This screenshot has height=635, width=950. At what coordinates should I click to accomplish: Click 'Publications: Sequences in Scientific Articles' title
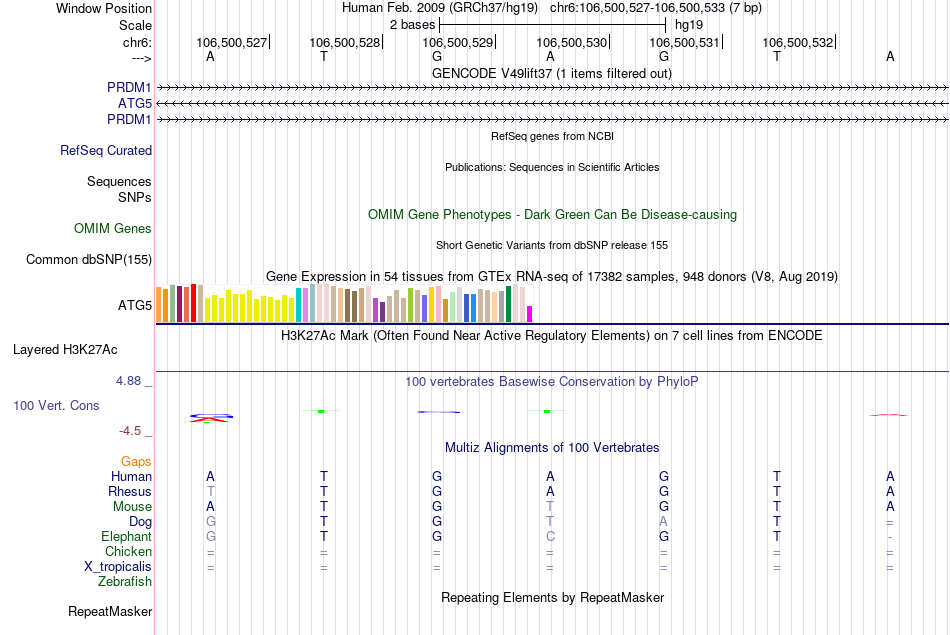[x=552, y=167]
